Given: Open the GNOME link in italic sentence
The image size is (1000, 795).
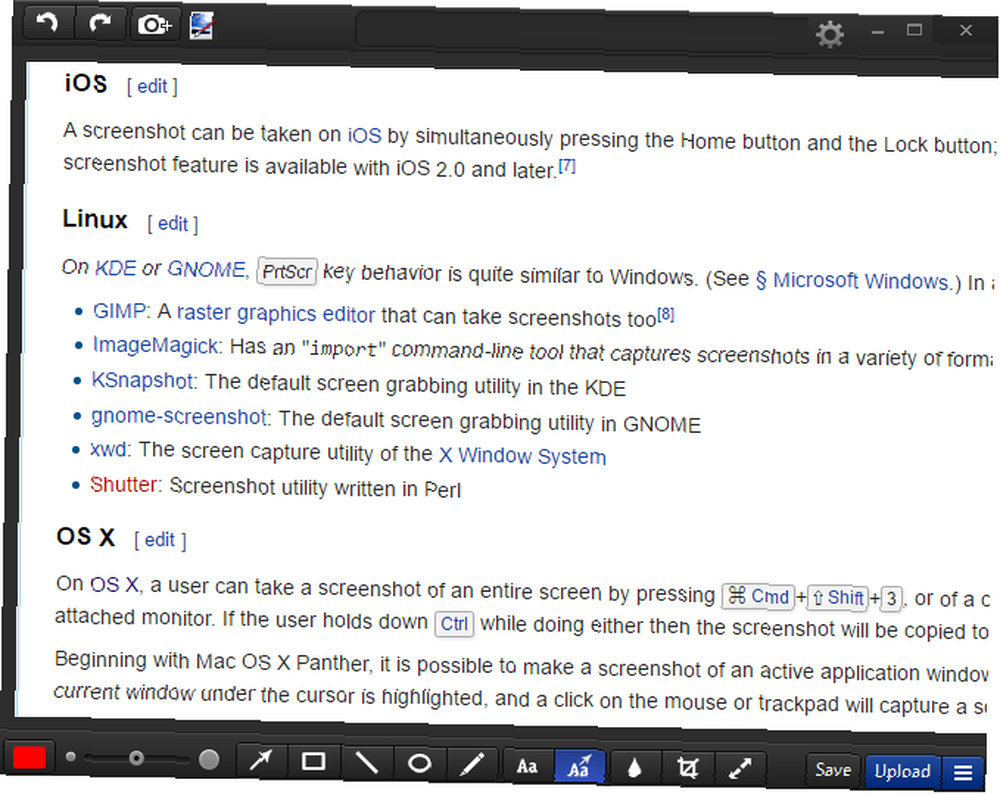Looking at the screenshot, I should pyautogui.click(x=206, y=269).
